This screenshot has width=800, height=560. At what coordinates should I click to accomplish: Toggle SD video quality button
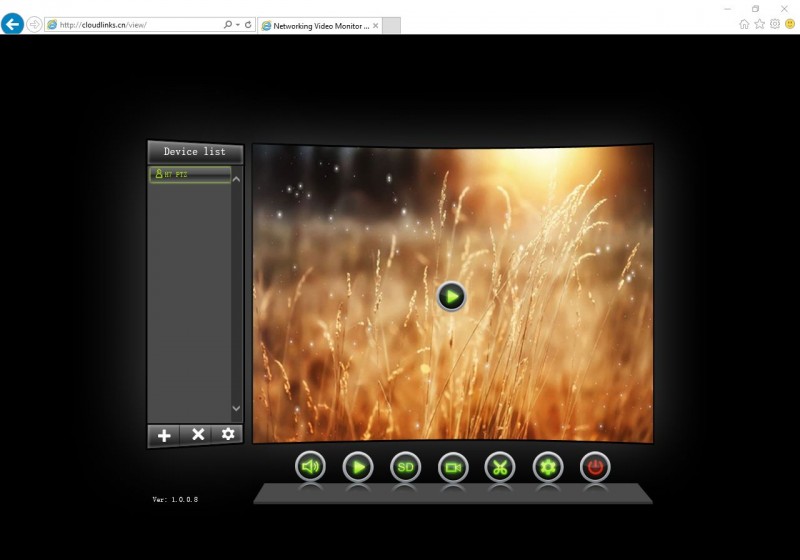coord(405,466)
